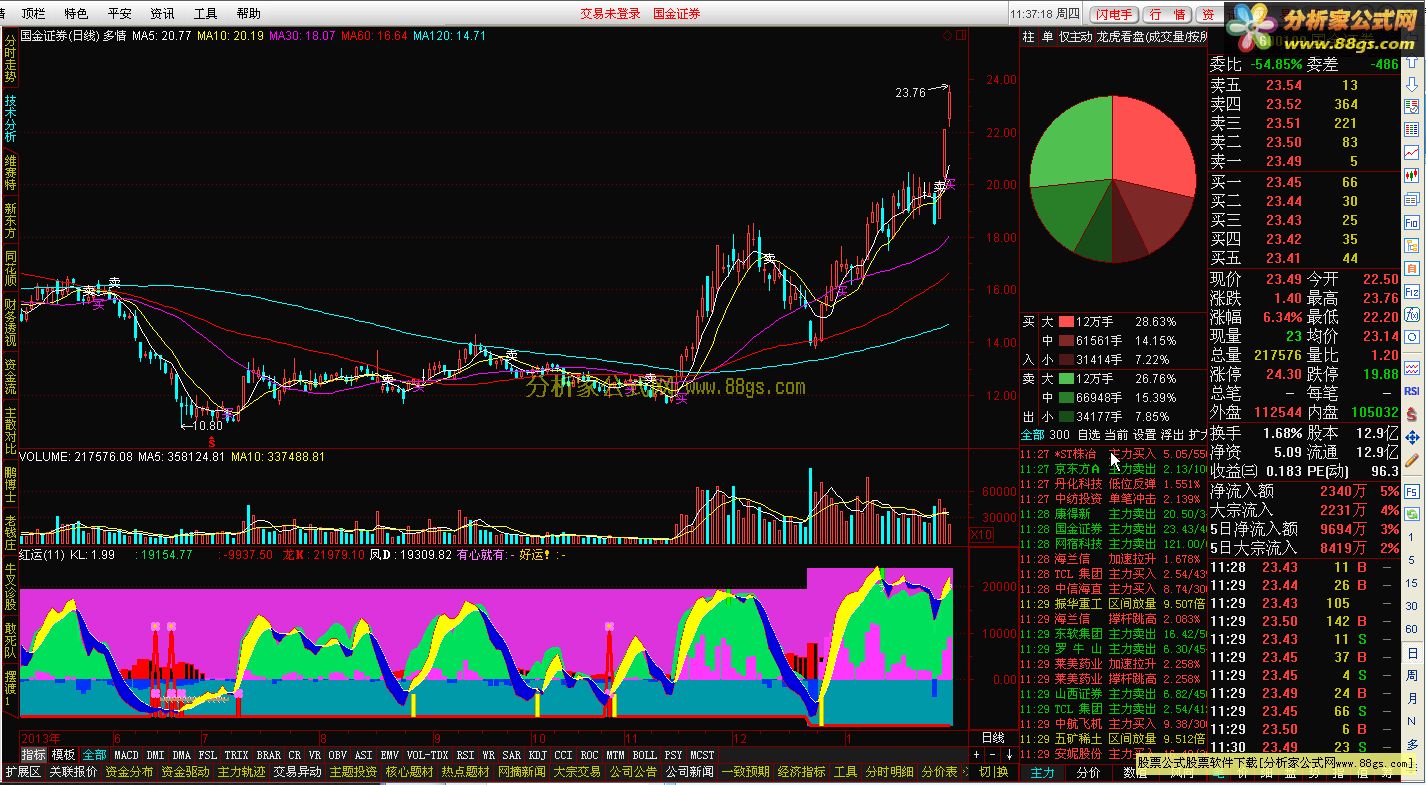Click the 切换 button at bottom
1426x785 pixels.
tap(993, 772)
